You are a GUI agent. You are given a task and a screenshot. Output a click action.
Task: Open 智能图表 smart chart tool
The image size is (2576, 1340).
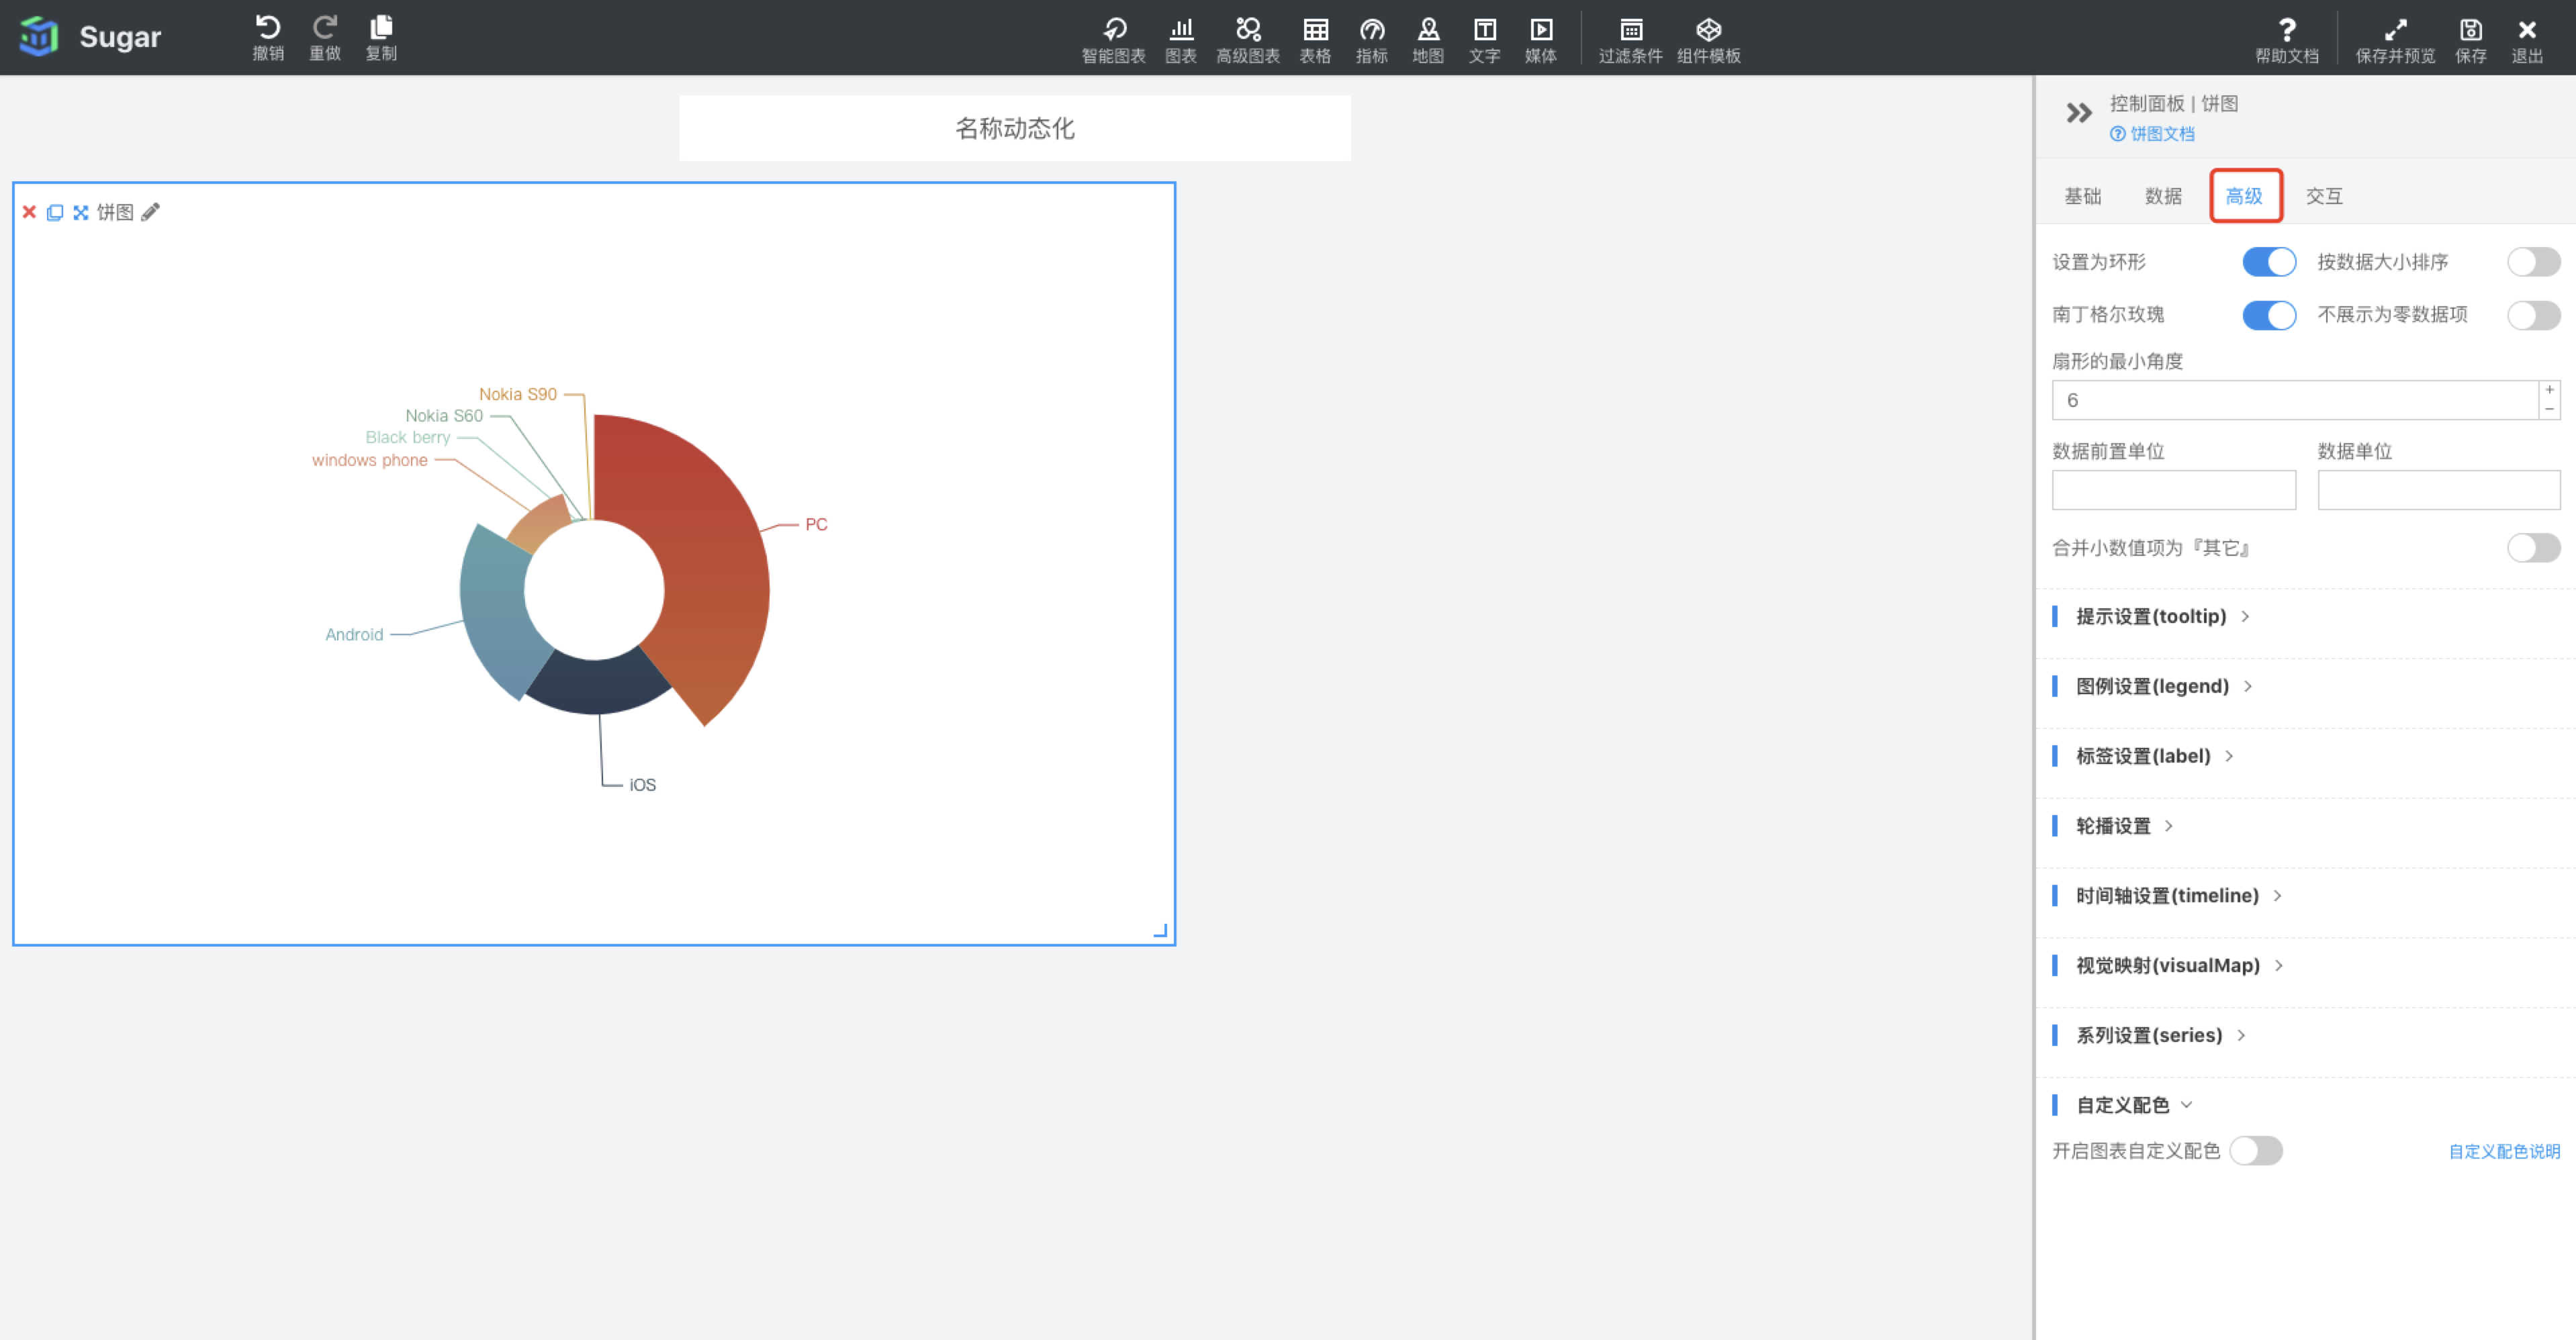point(1113,40)
